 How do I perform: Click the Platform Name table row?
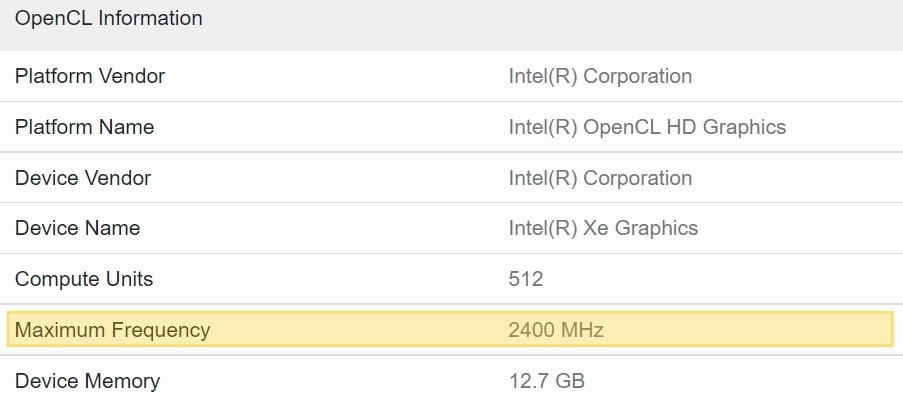(452, 127)
